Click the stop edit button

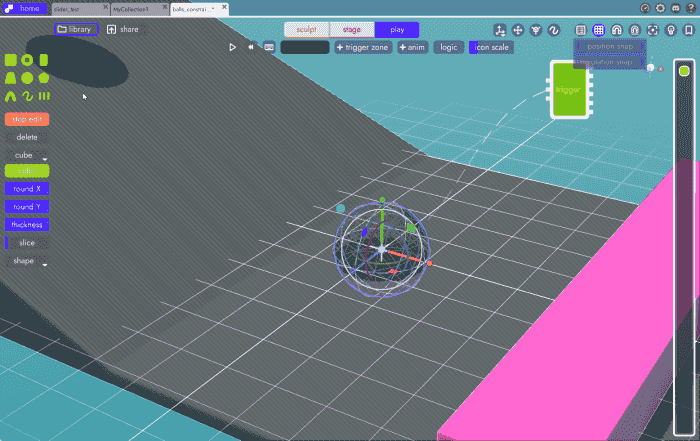pyautogui.click(x=28, y=119)
